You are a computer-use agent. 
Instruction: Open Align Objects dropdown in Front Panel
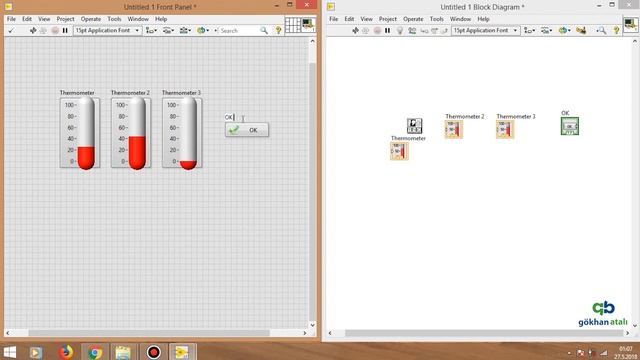(151, 31)
